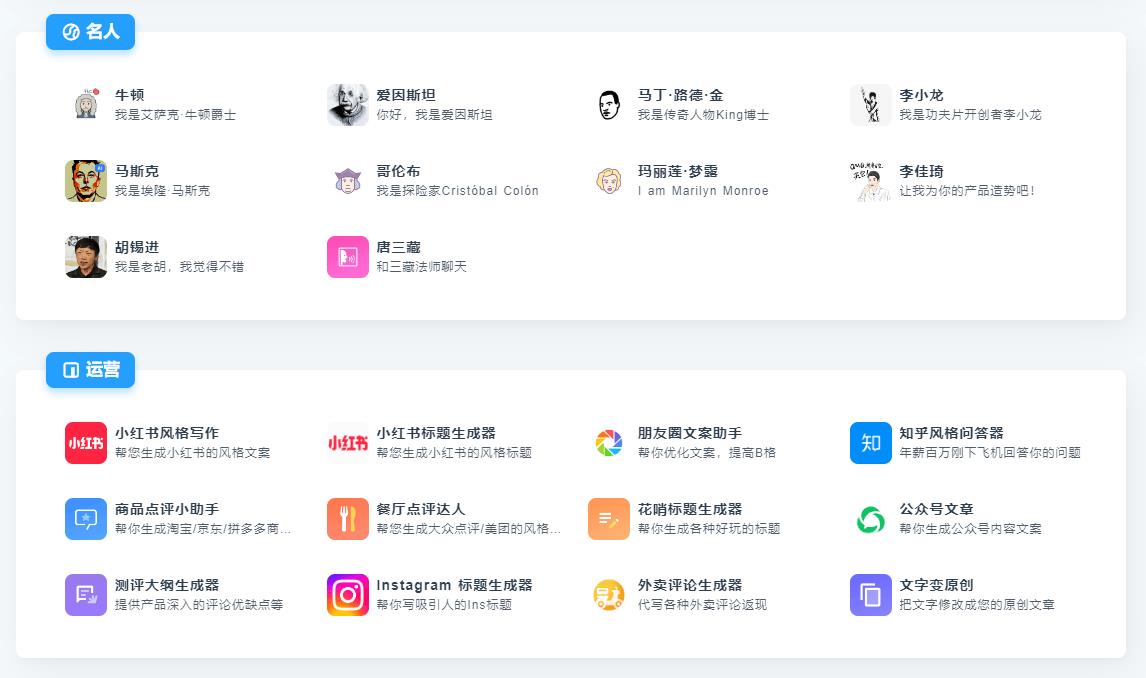Select the Einstein portrait icon

348,104
